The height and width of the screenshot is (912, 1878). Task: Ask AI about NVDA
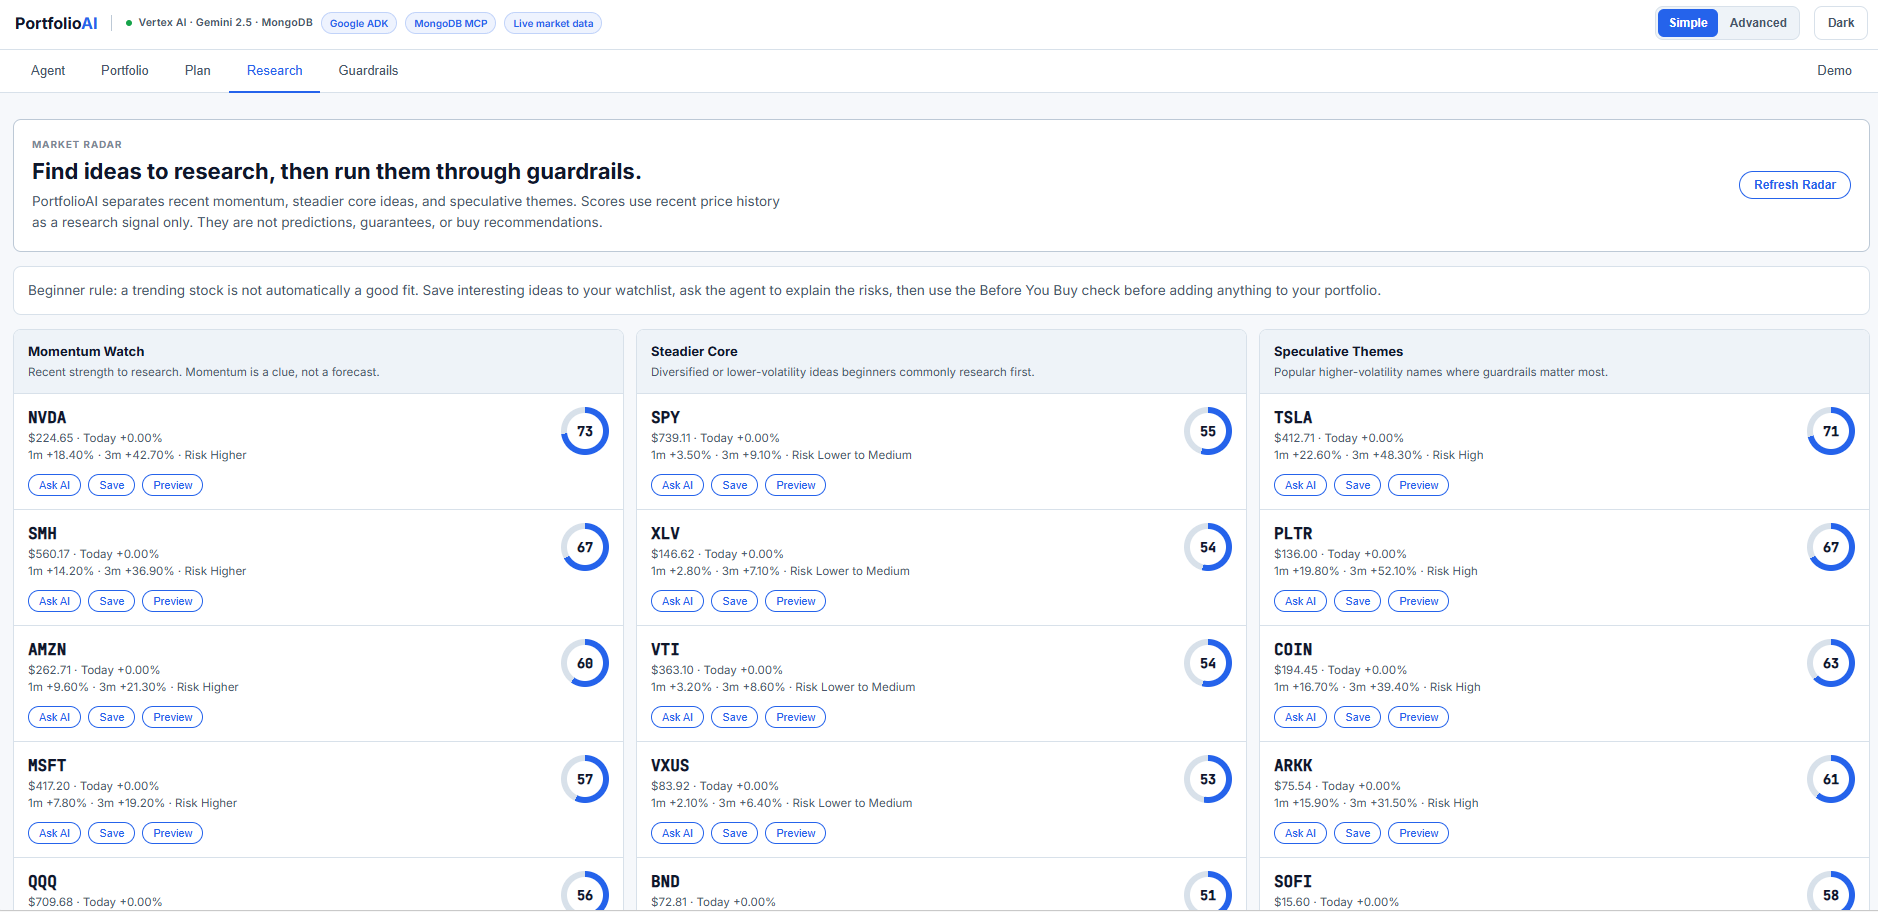coord(55,485)
